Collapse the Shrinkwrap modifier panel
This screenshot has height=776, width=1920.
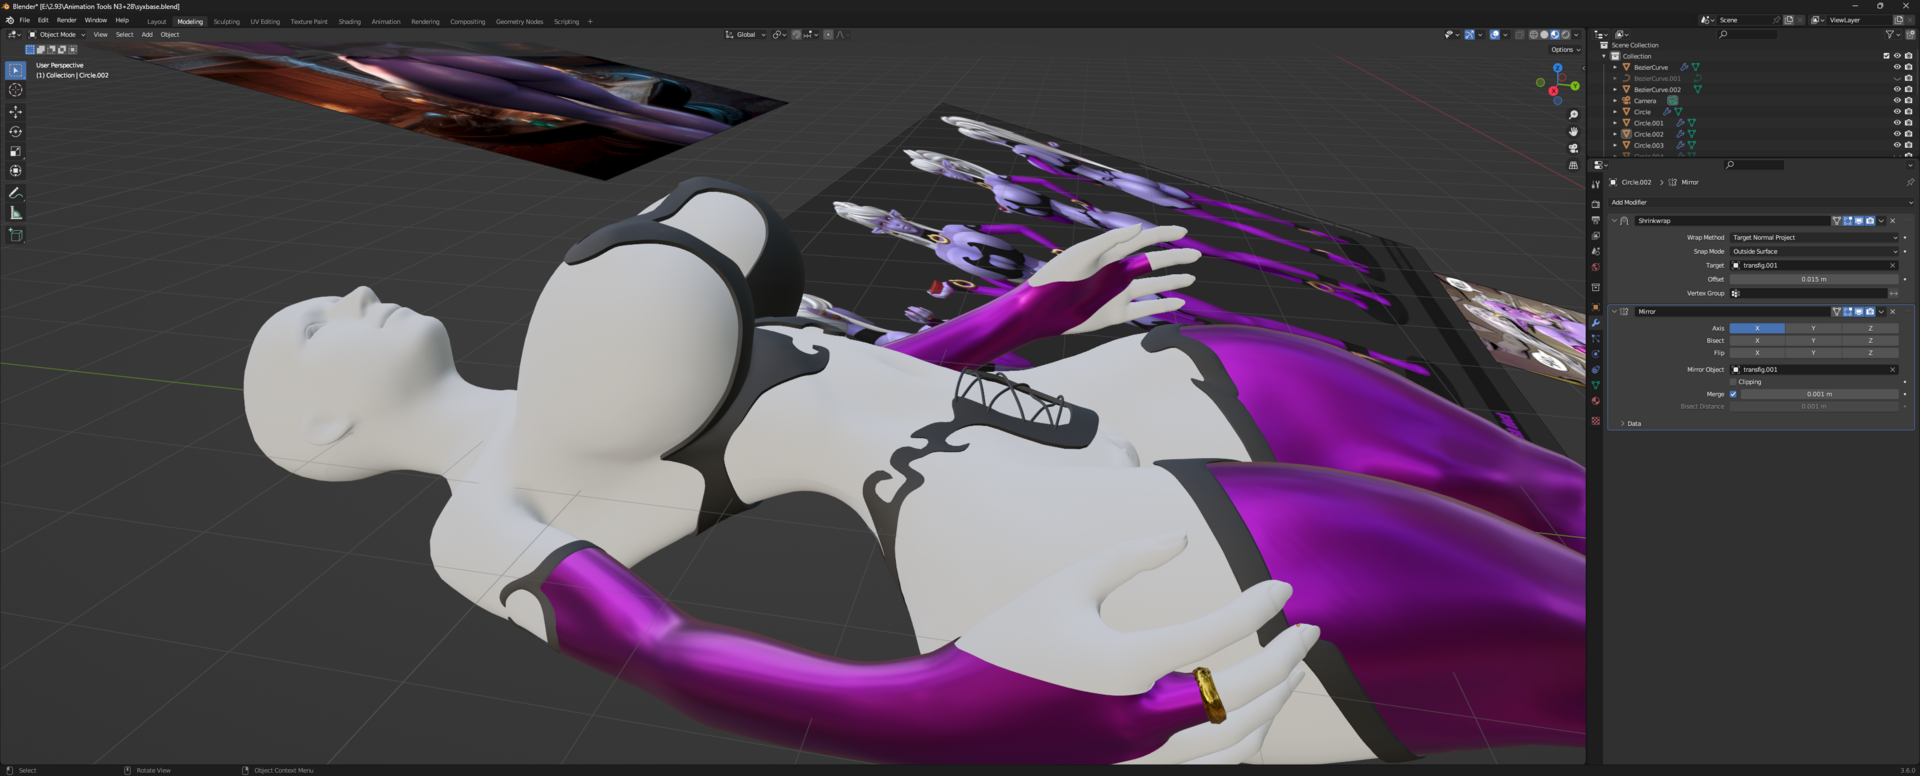(1614, 221)
